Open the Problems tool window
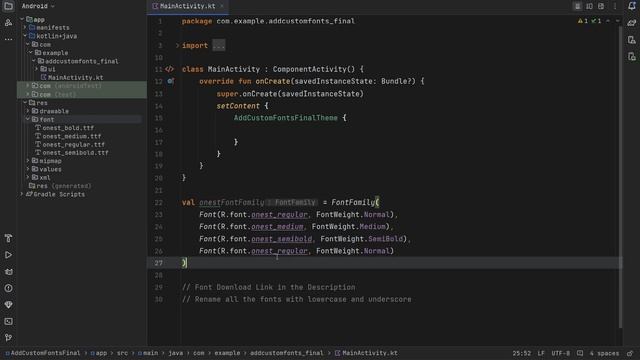Image resolution: width=640 pixels, height=360 pixels. tap(8, 288)
